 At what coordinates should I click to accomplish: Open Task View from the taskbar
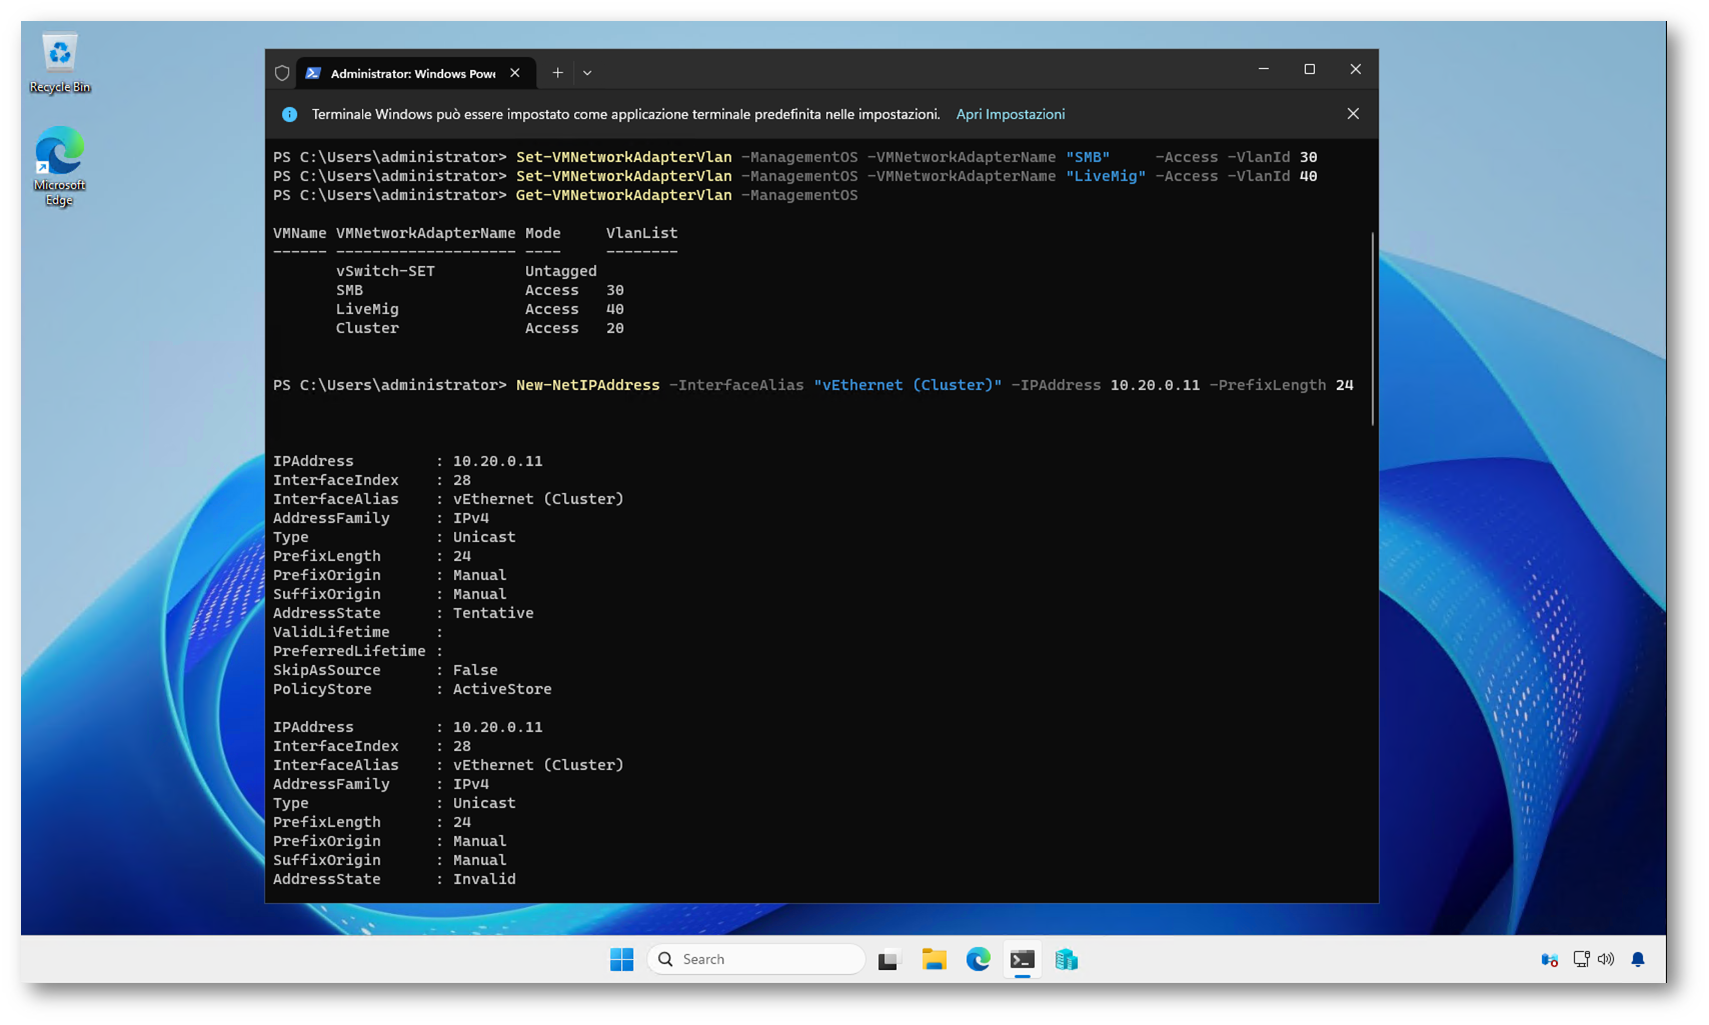(x=888, y=960)
